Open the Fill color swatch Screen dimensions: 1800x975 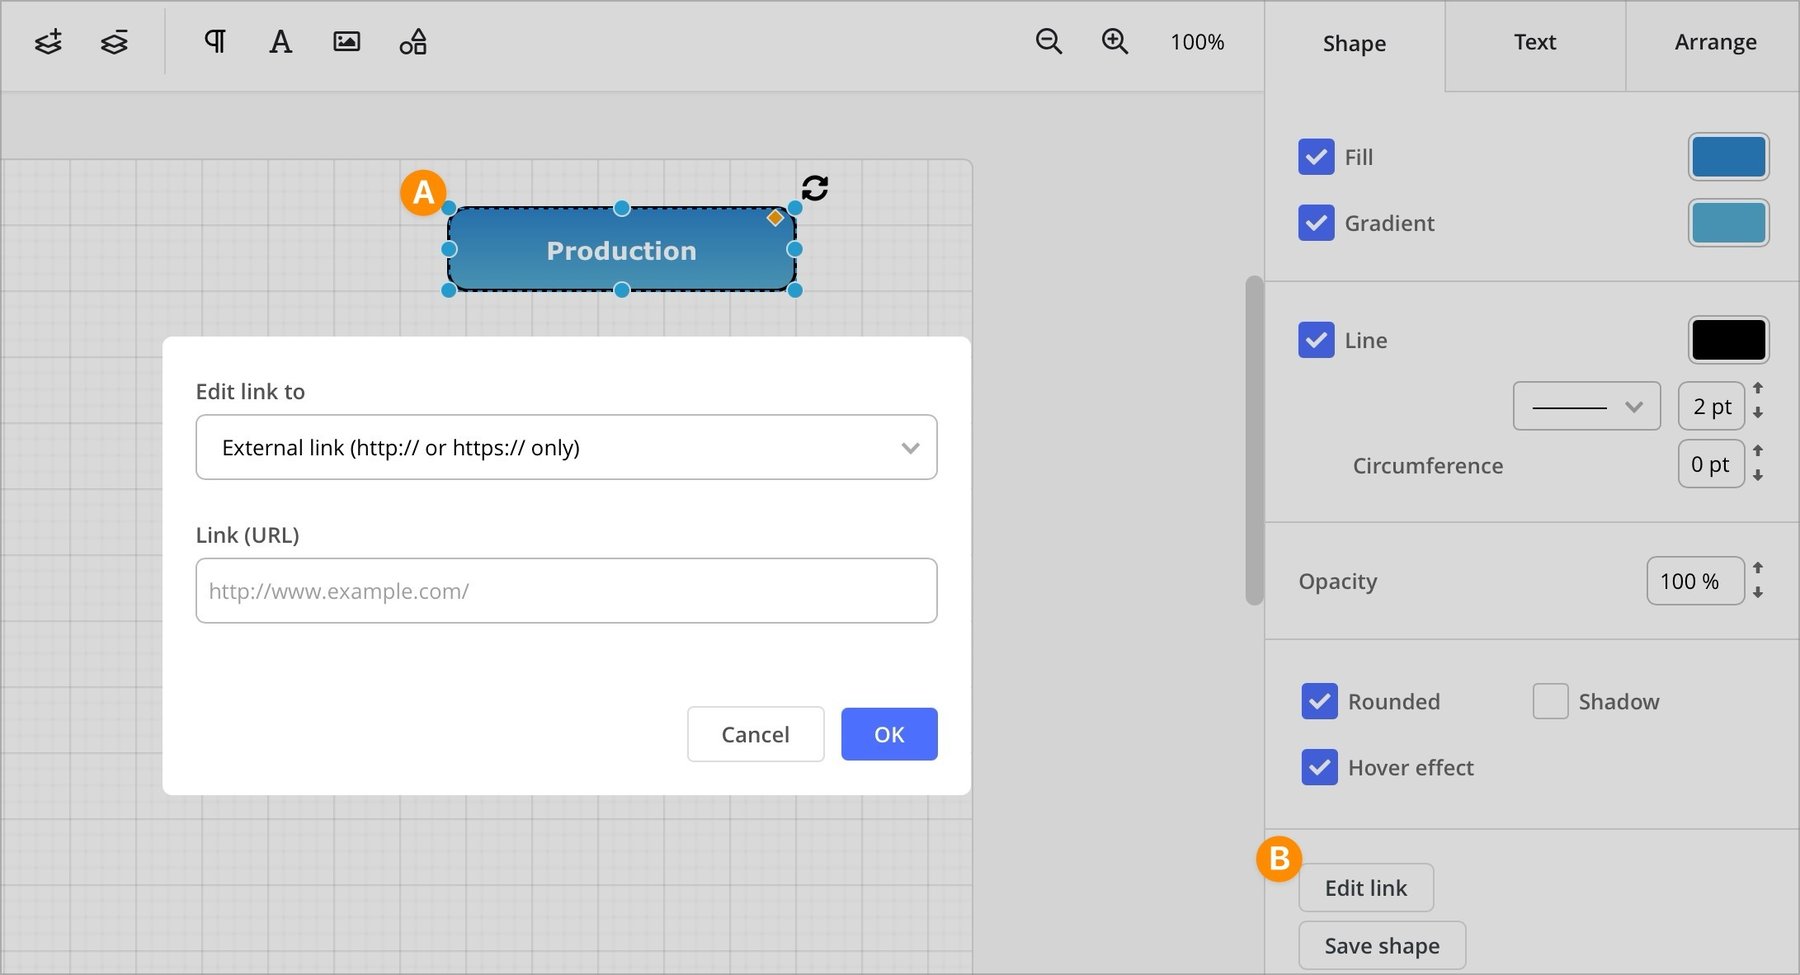click(x=1729, y=157)
